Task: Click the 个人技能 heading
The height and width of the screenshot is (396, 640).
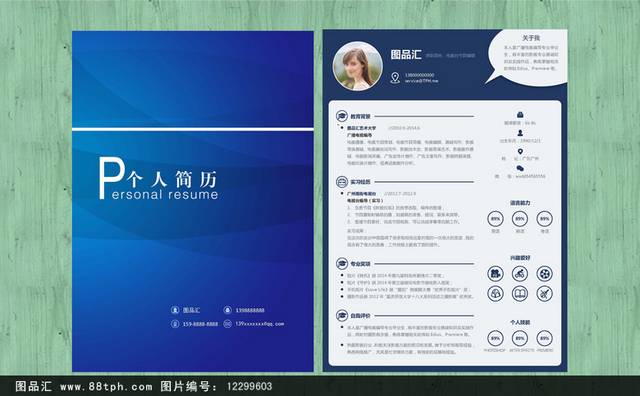Action: [520, 322]
